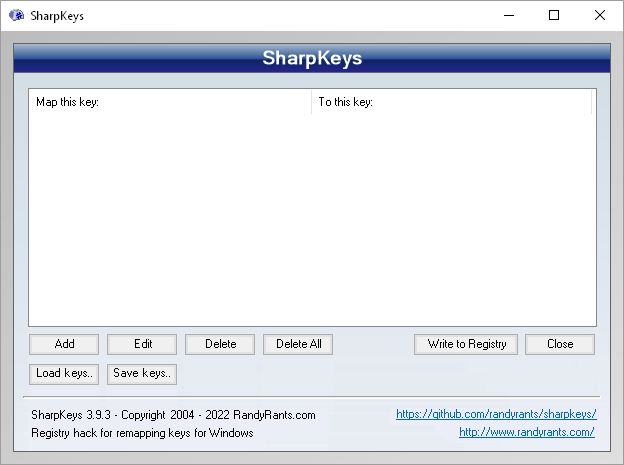This screenshot has width=624, height=465.
Task: Visit the www.randyrants.com link
Action: (527, 432)
